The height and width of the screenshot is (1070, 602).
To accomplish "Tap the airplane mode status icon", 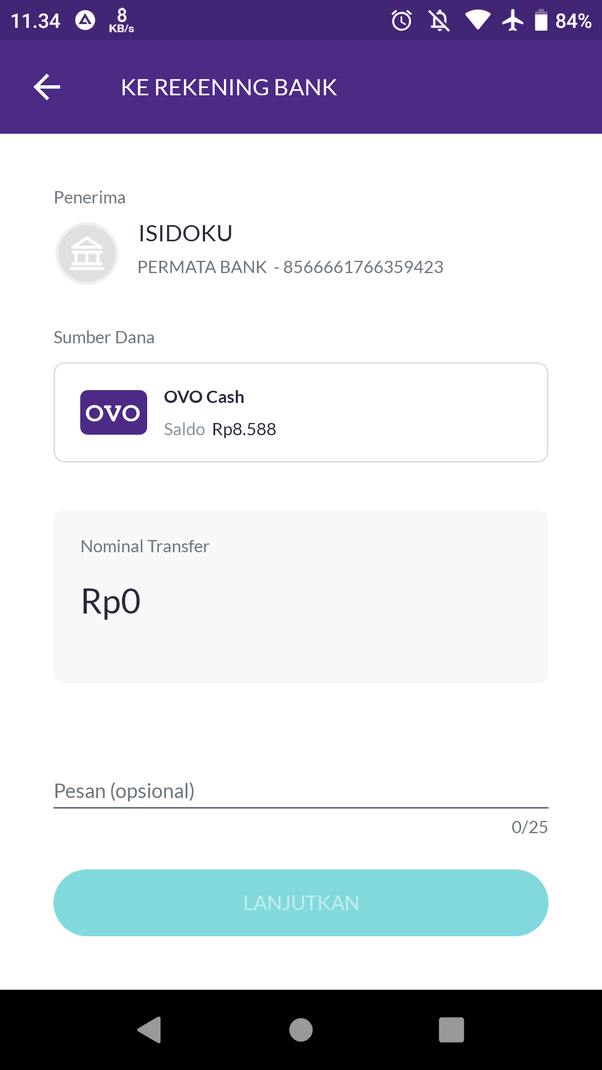I will (x=513, y=20).
